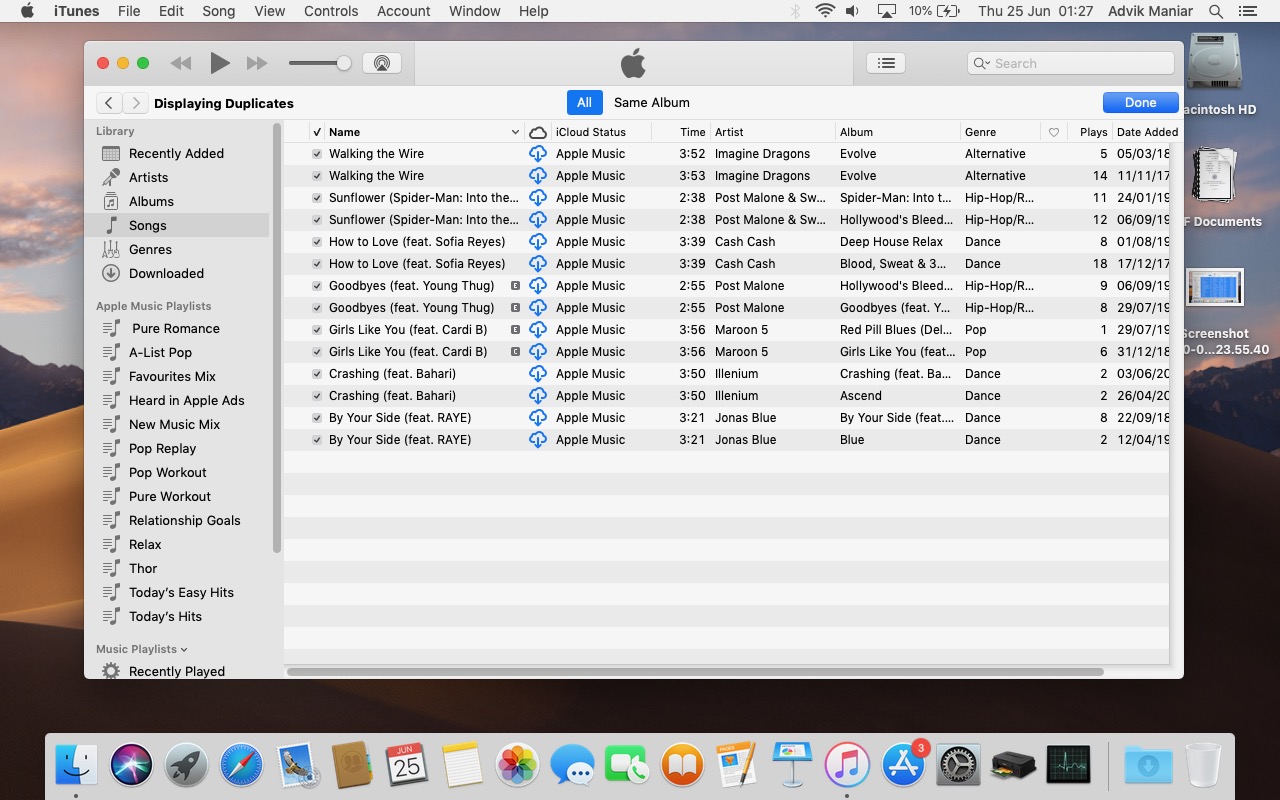This screenshot has width=1280, height=800.
Task: Open the iTunes menu
Action: (76, 11)
